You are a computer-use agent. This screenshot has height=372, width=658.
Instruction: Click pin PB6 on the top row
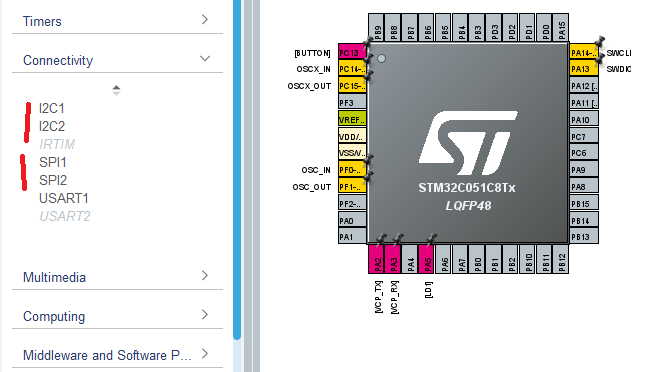pyautogui.click(x=426, y=28)
